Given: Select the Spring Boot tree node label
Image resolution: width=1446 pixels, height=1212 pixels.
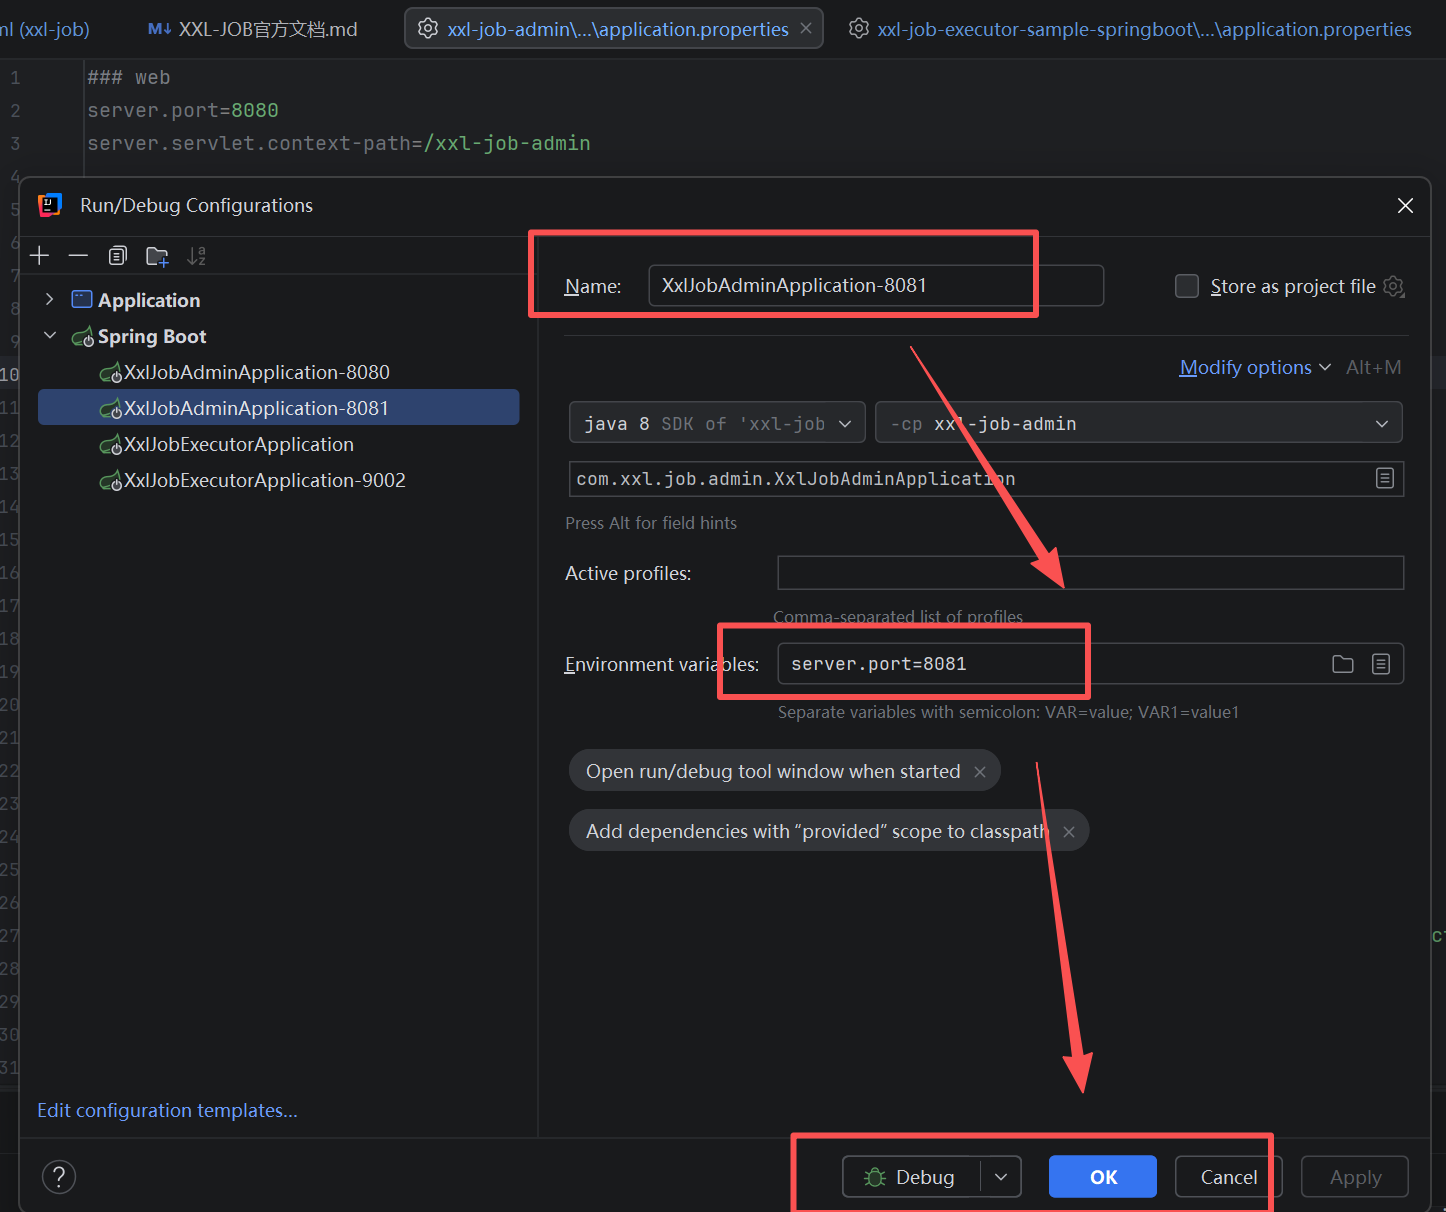Looking at the screenshot, I should pos(152,336).
